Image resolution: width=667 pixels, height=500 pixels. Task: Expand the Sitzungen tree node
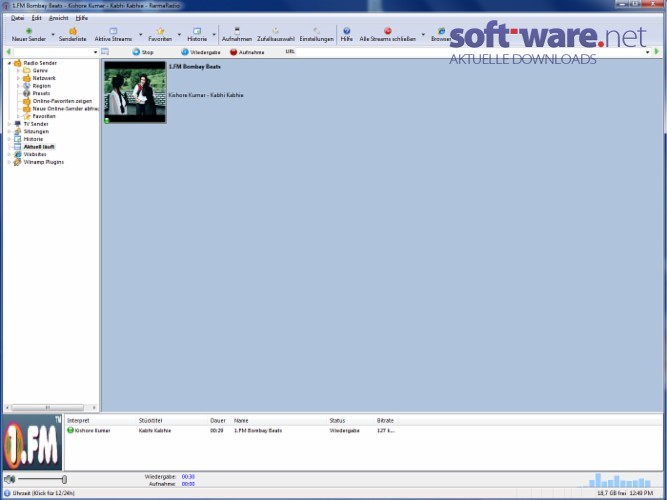(9, 131)
